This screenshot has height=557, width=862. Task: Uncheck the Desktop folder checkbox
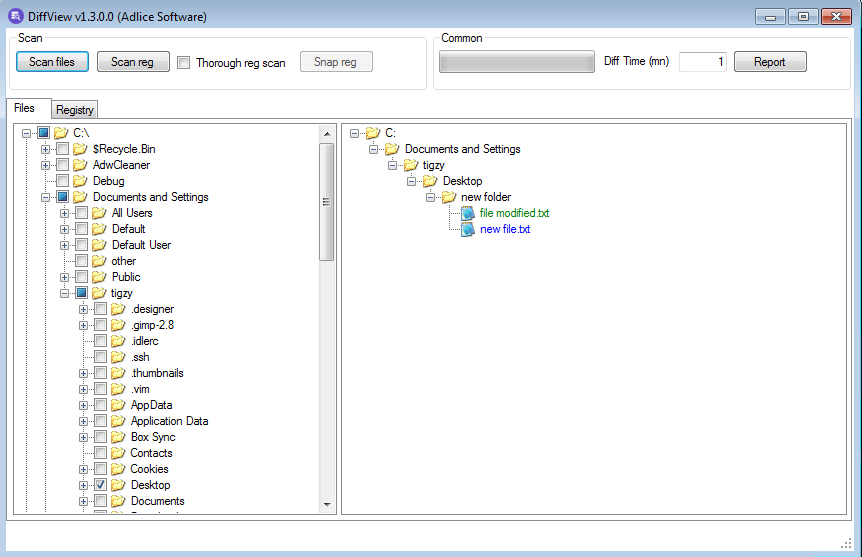(101, 485)
